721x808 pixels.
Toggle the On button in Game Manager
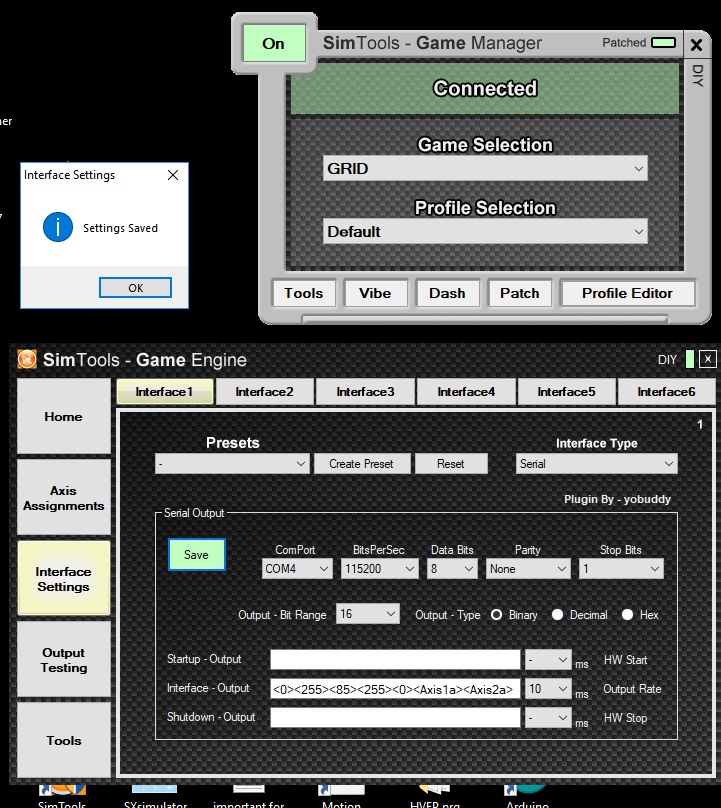tap(274, 44)
